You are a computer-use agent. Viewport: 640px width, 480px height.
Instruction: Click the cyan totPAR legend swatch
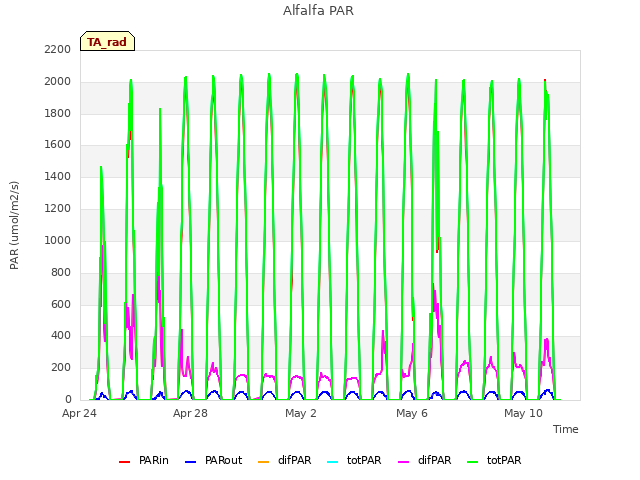pyautogui.click(x=333, y=462)
